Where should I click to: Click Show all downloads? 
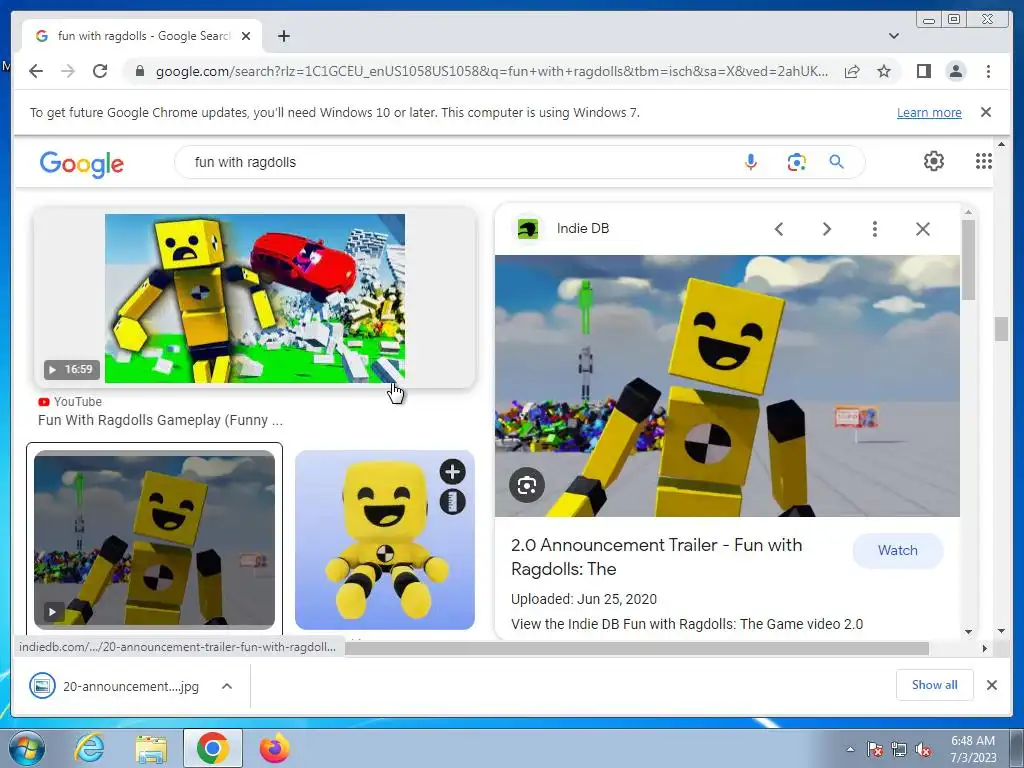935,685
